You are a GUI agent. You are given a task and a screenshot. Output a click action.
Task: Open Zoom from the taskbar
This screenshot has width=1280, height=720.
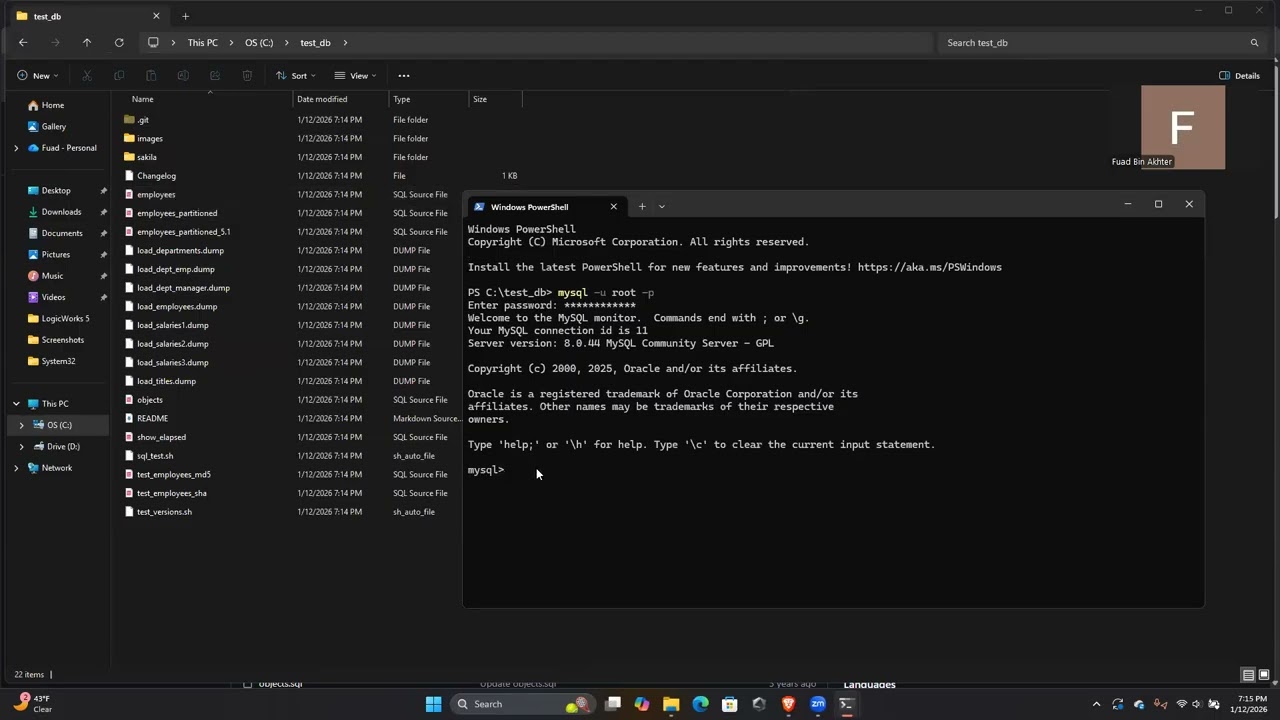coord(818,704)
